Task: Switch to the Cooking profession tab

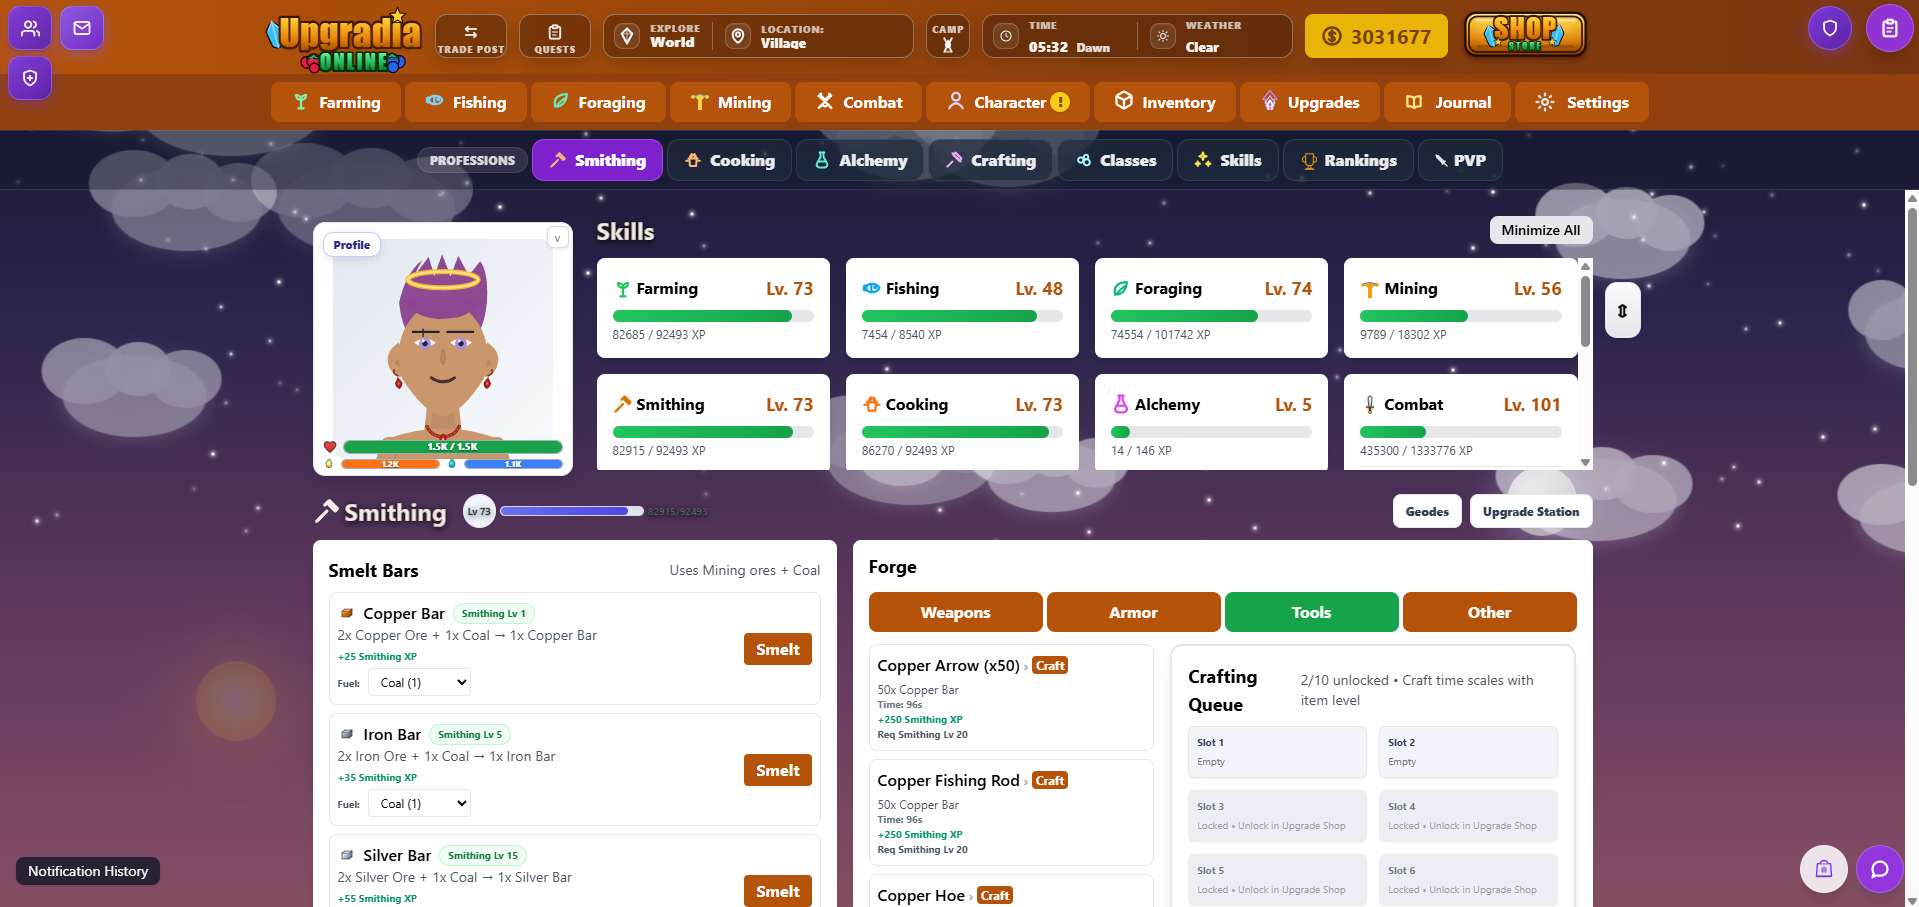Action: [729, 160]
